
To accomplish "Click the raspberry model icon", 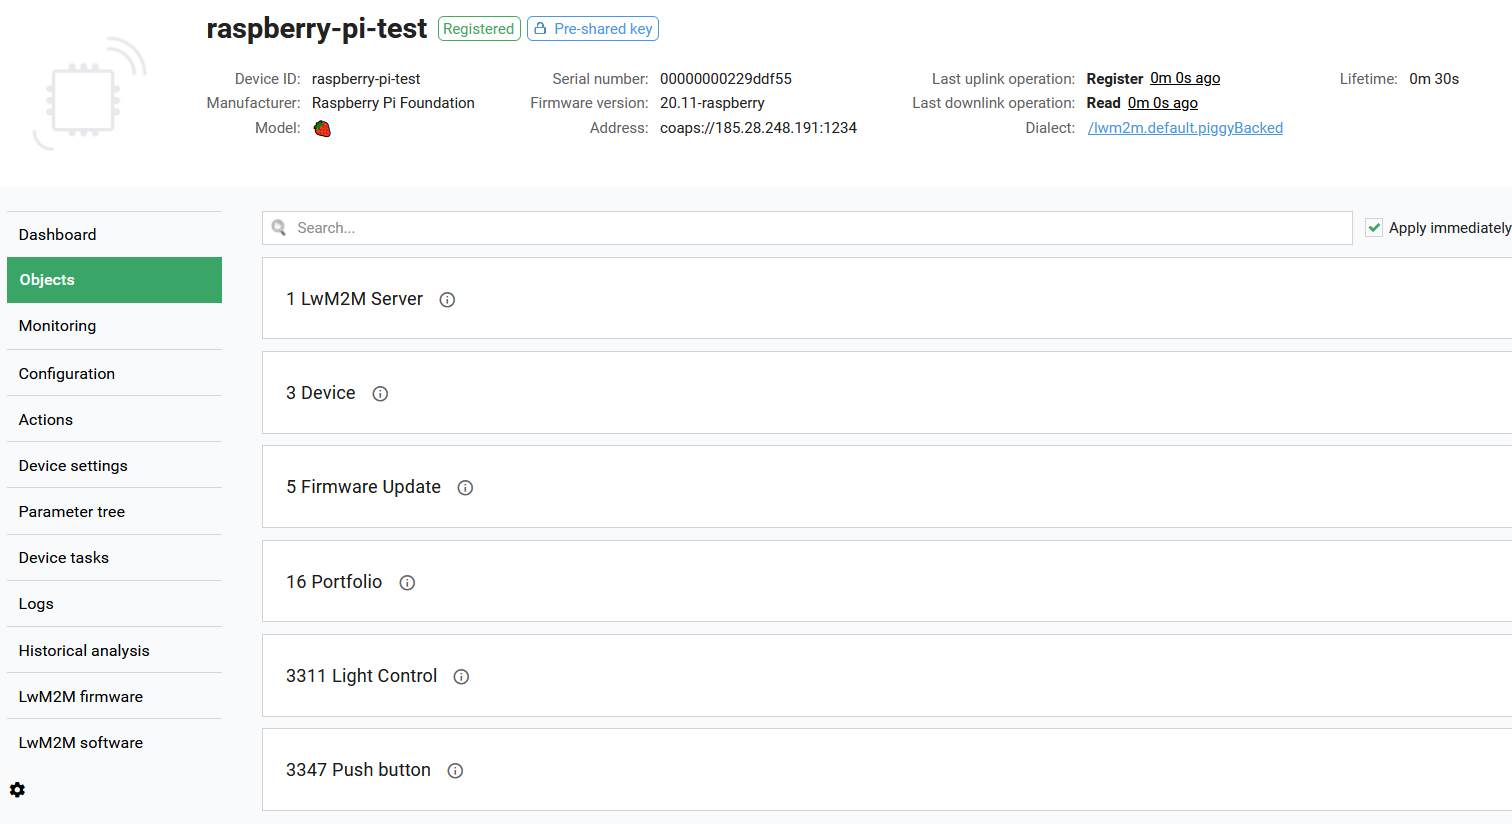I will [322, 128].
